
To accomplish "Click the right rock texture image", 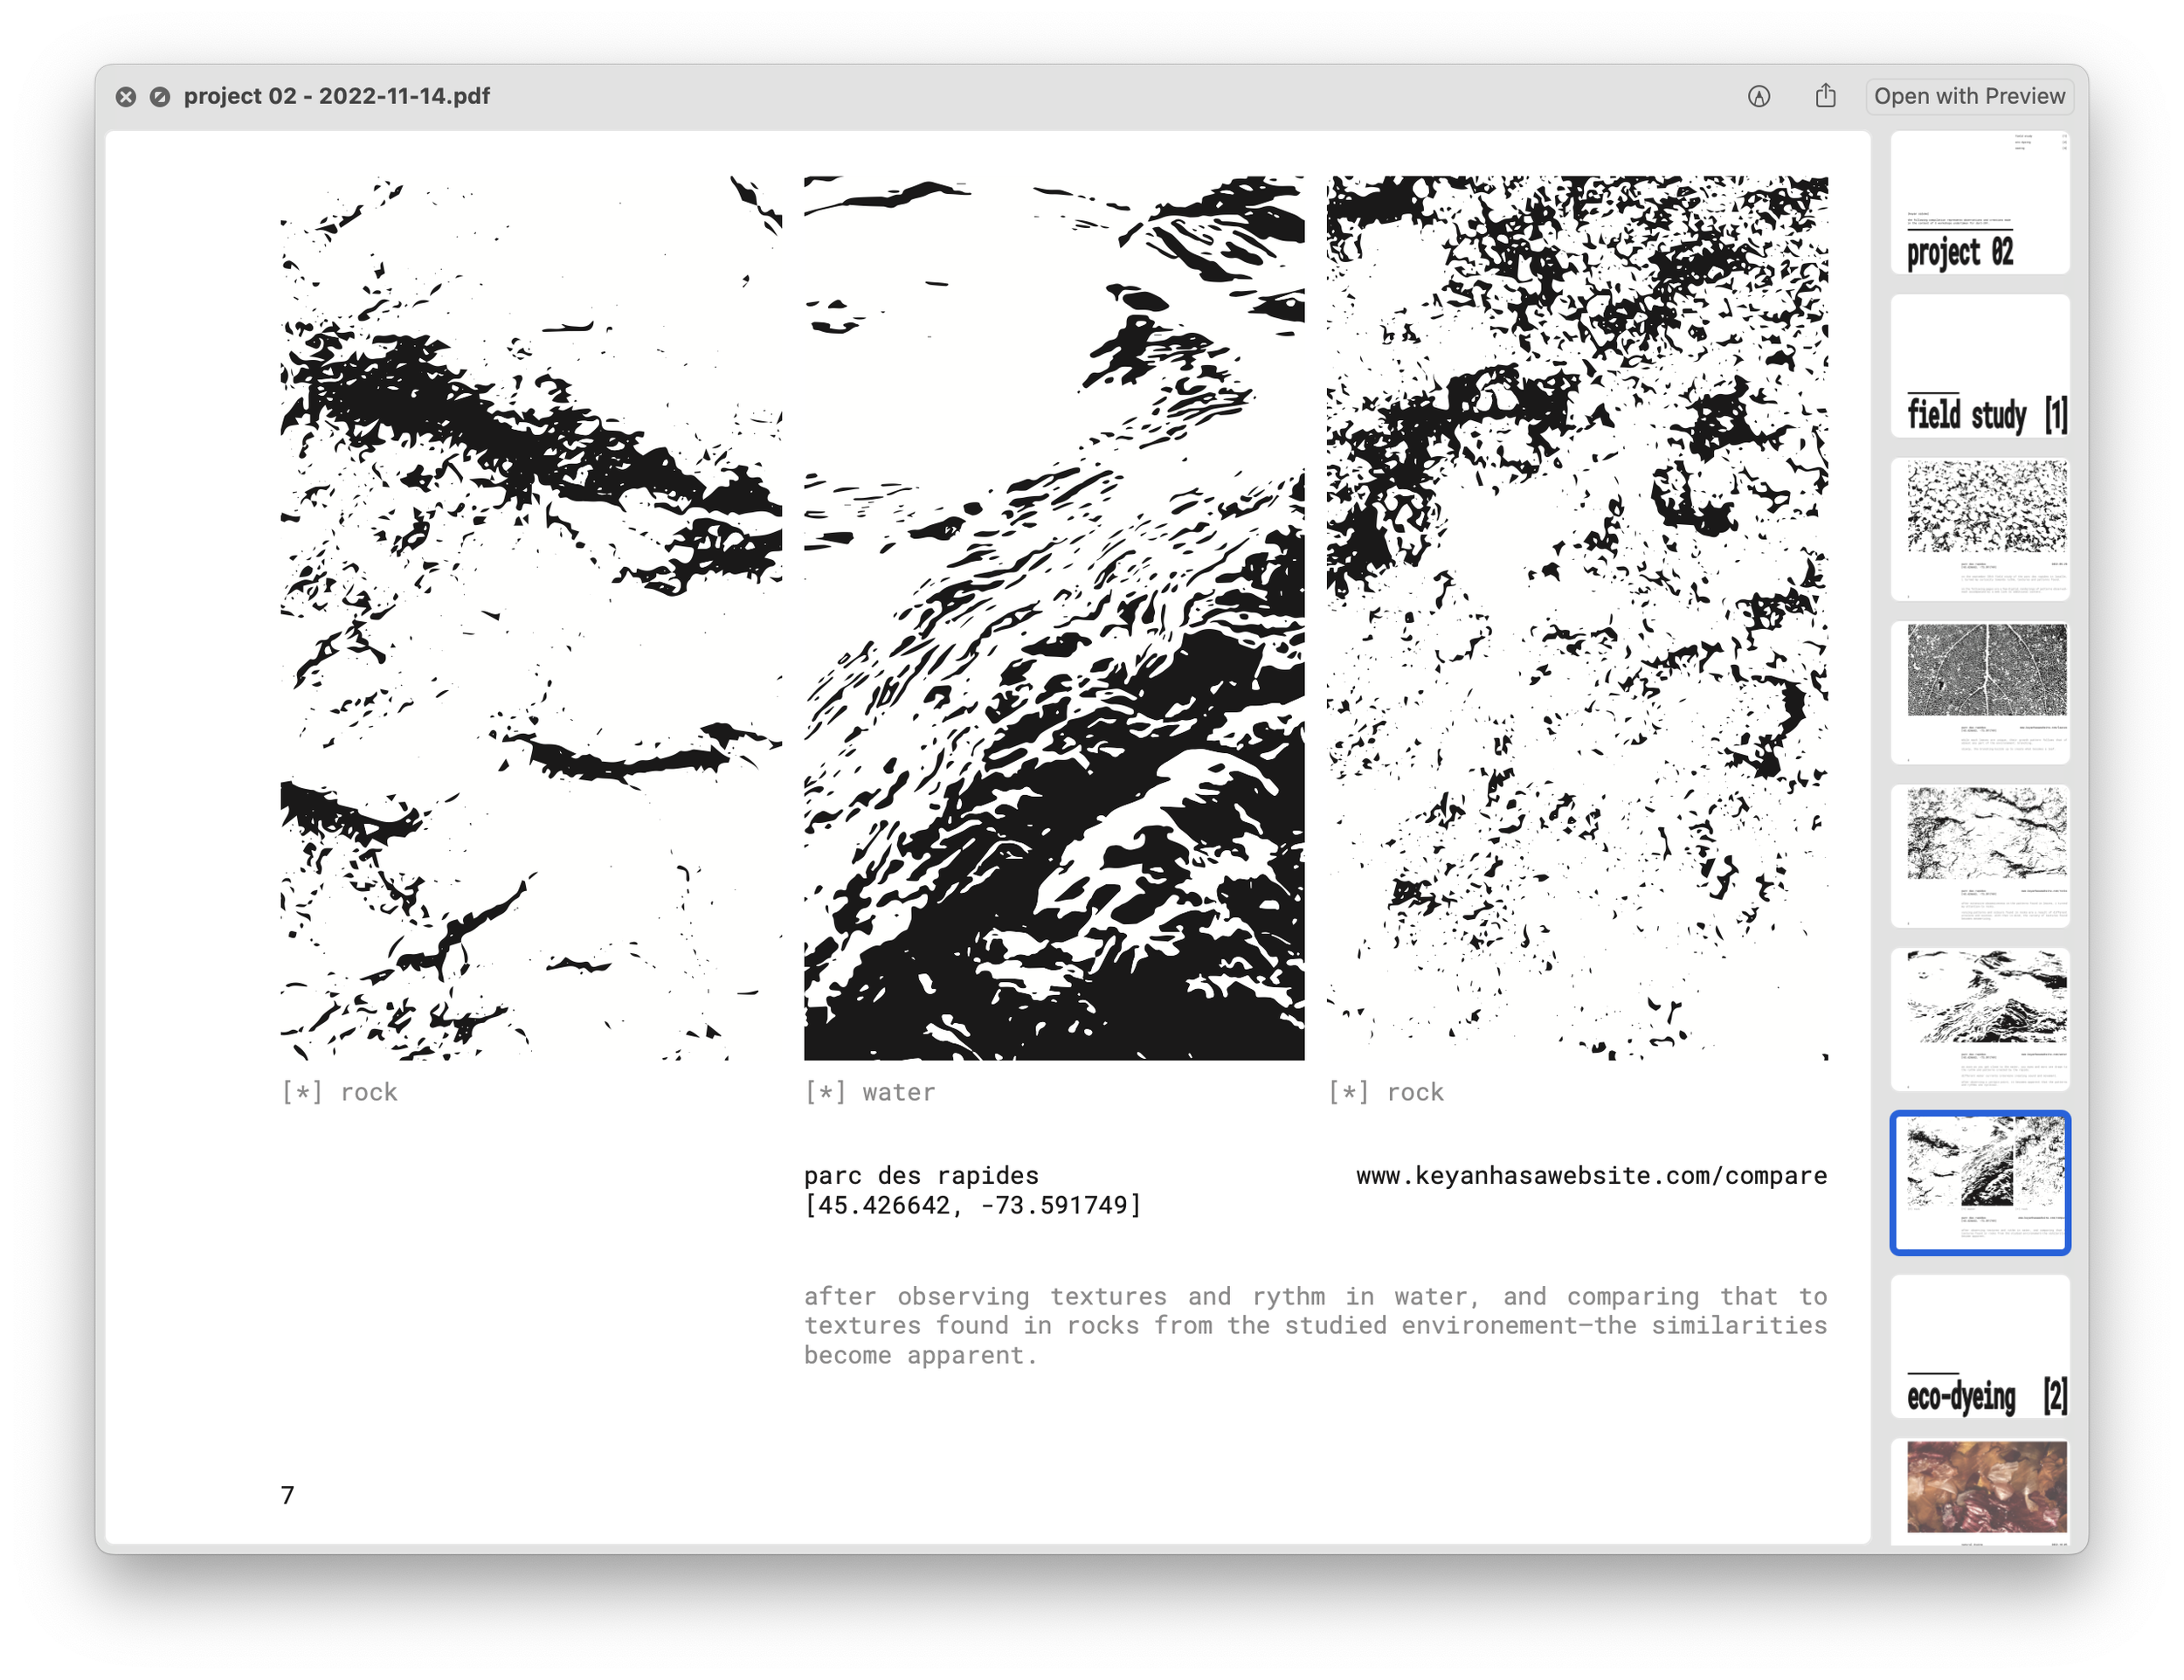I will 1577,618.
